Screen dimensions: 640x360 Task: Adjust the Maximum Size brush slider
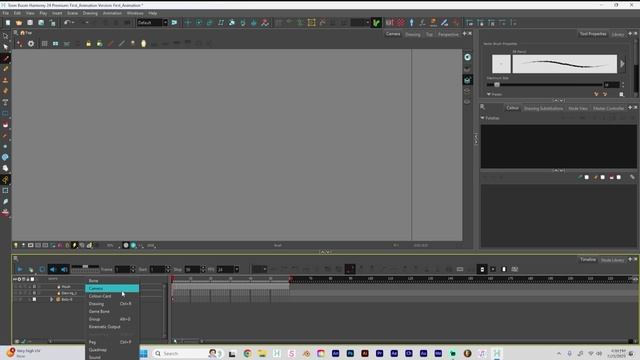(x=544, y=84)
